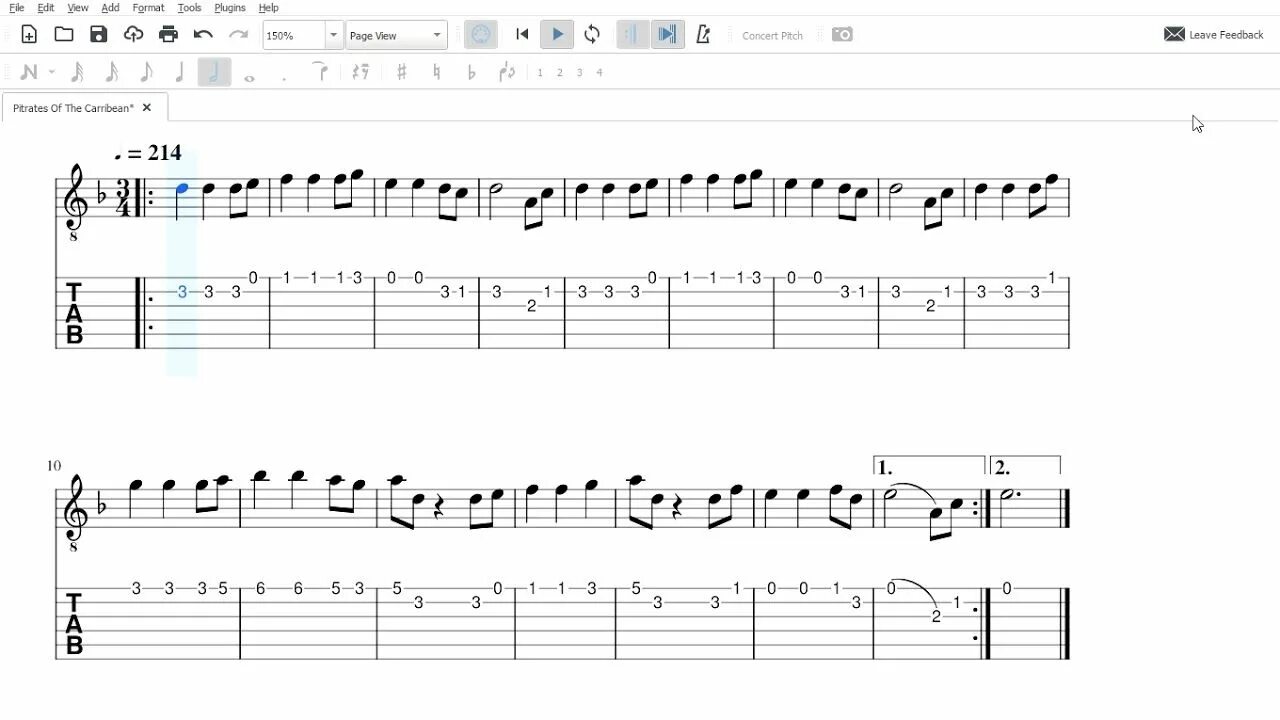Apply flat accidental

point(472,72)
